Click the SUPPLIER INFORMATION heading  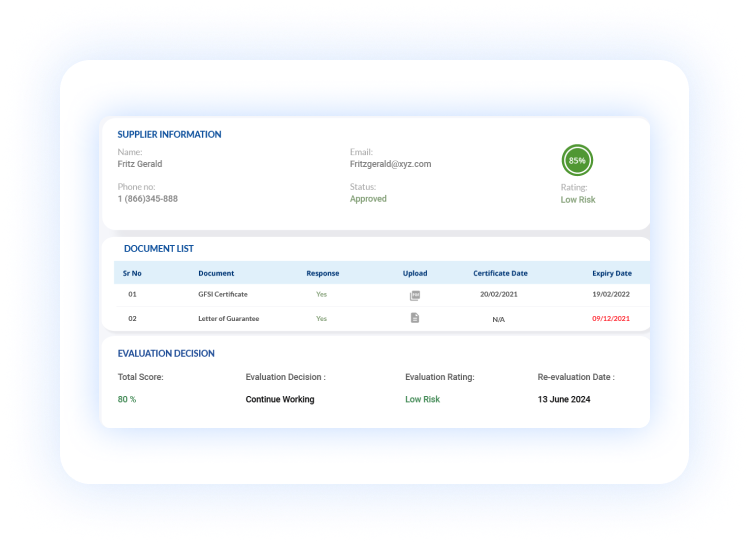pyautogui.click(x=170, y=135)
